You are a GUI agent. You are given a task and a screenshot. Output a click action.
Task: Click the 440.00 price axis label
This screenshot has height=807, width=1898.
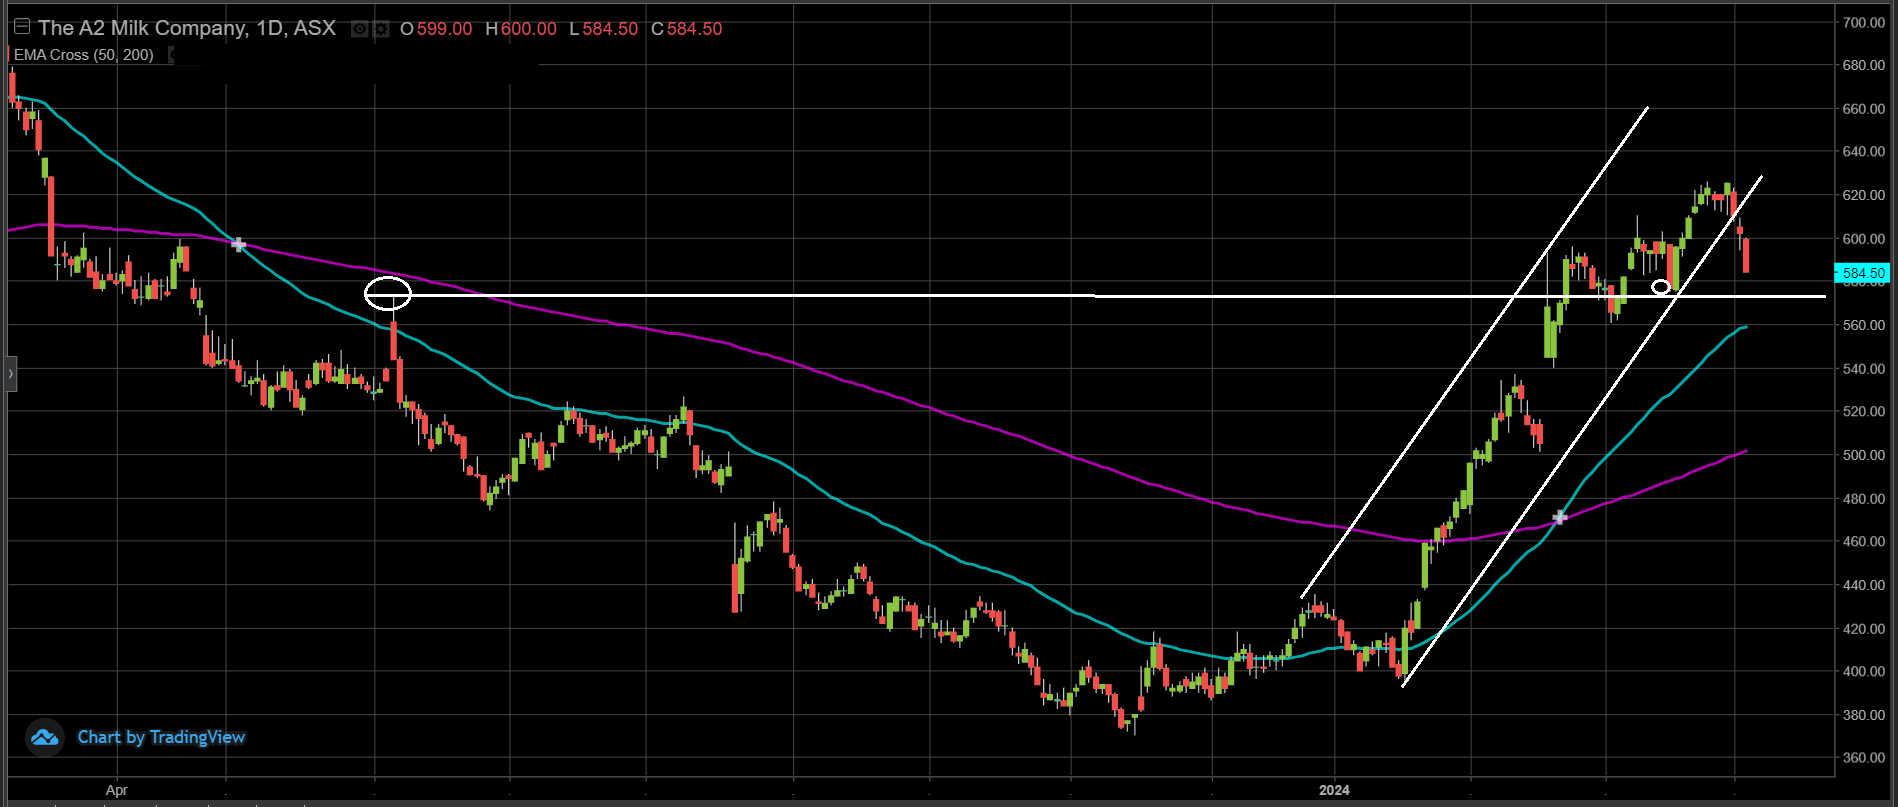coord(1864,585)
